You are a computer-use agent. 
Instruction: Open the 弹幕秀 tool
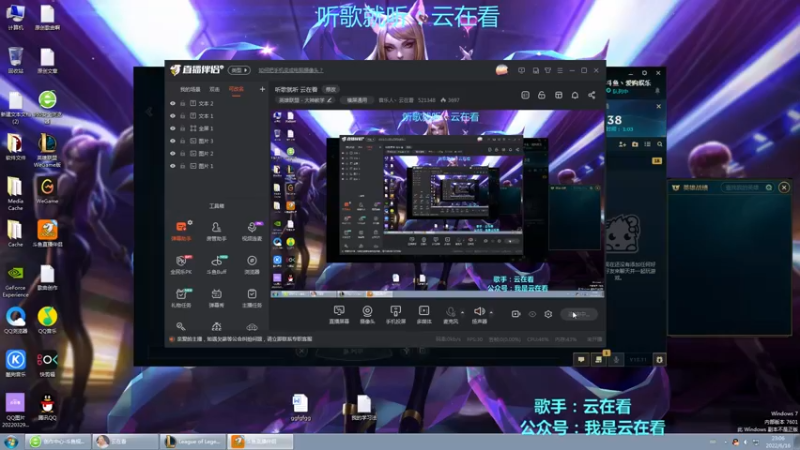(x=216, y=298)
